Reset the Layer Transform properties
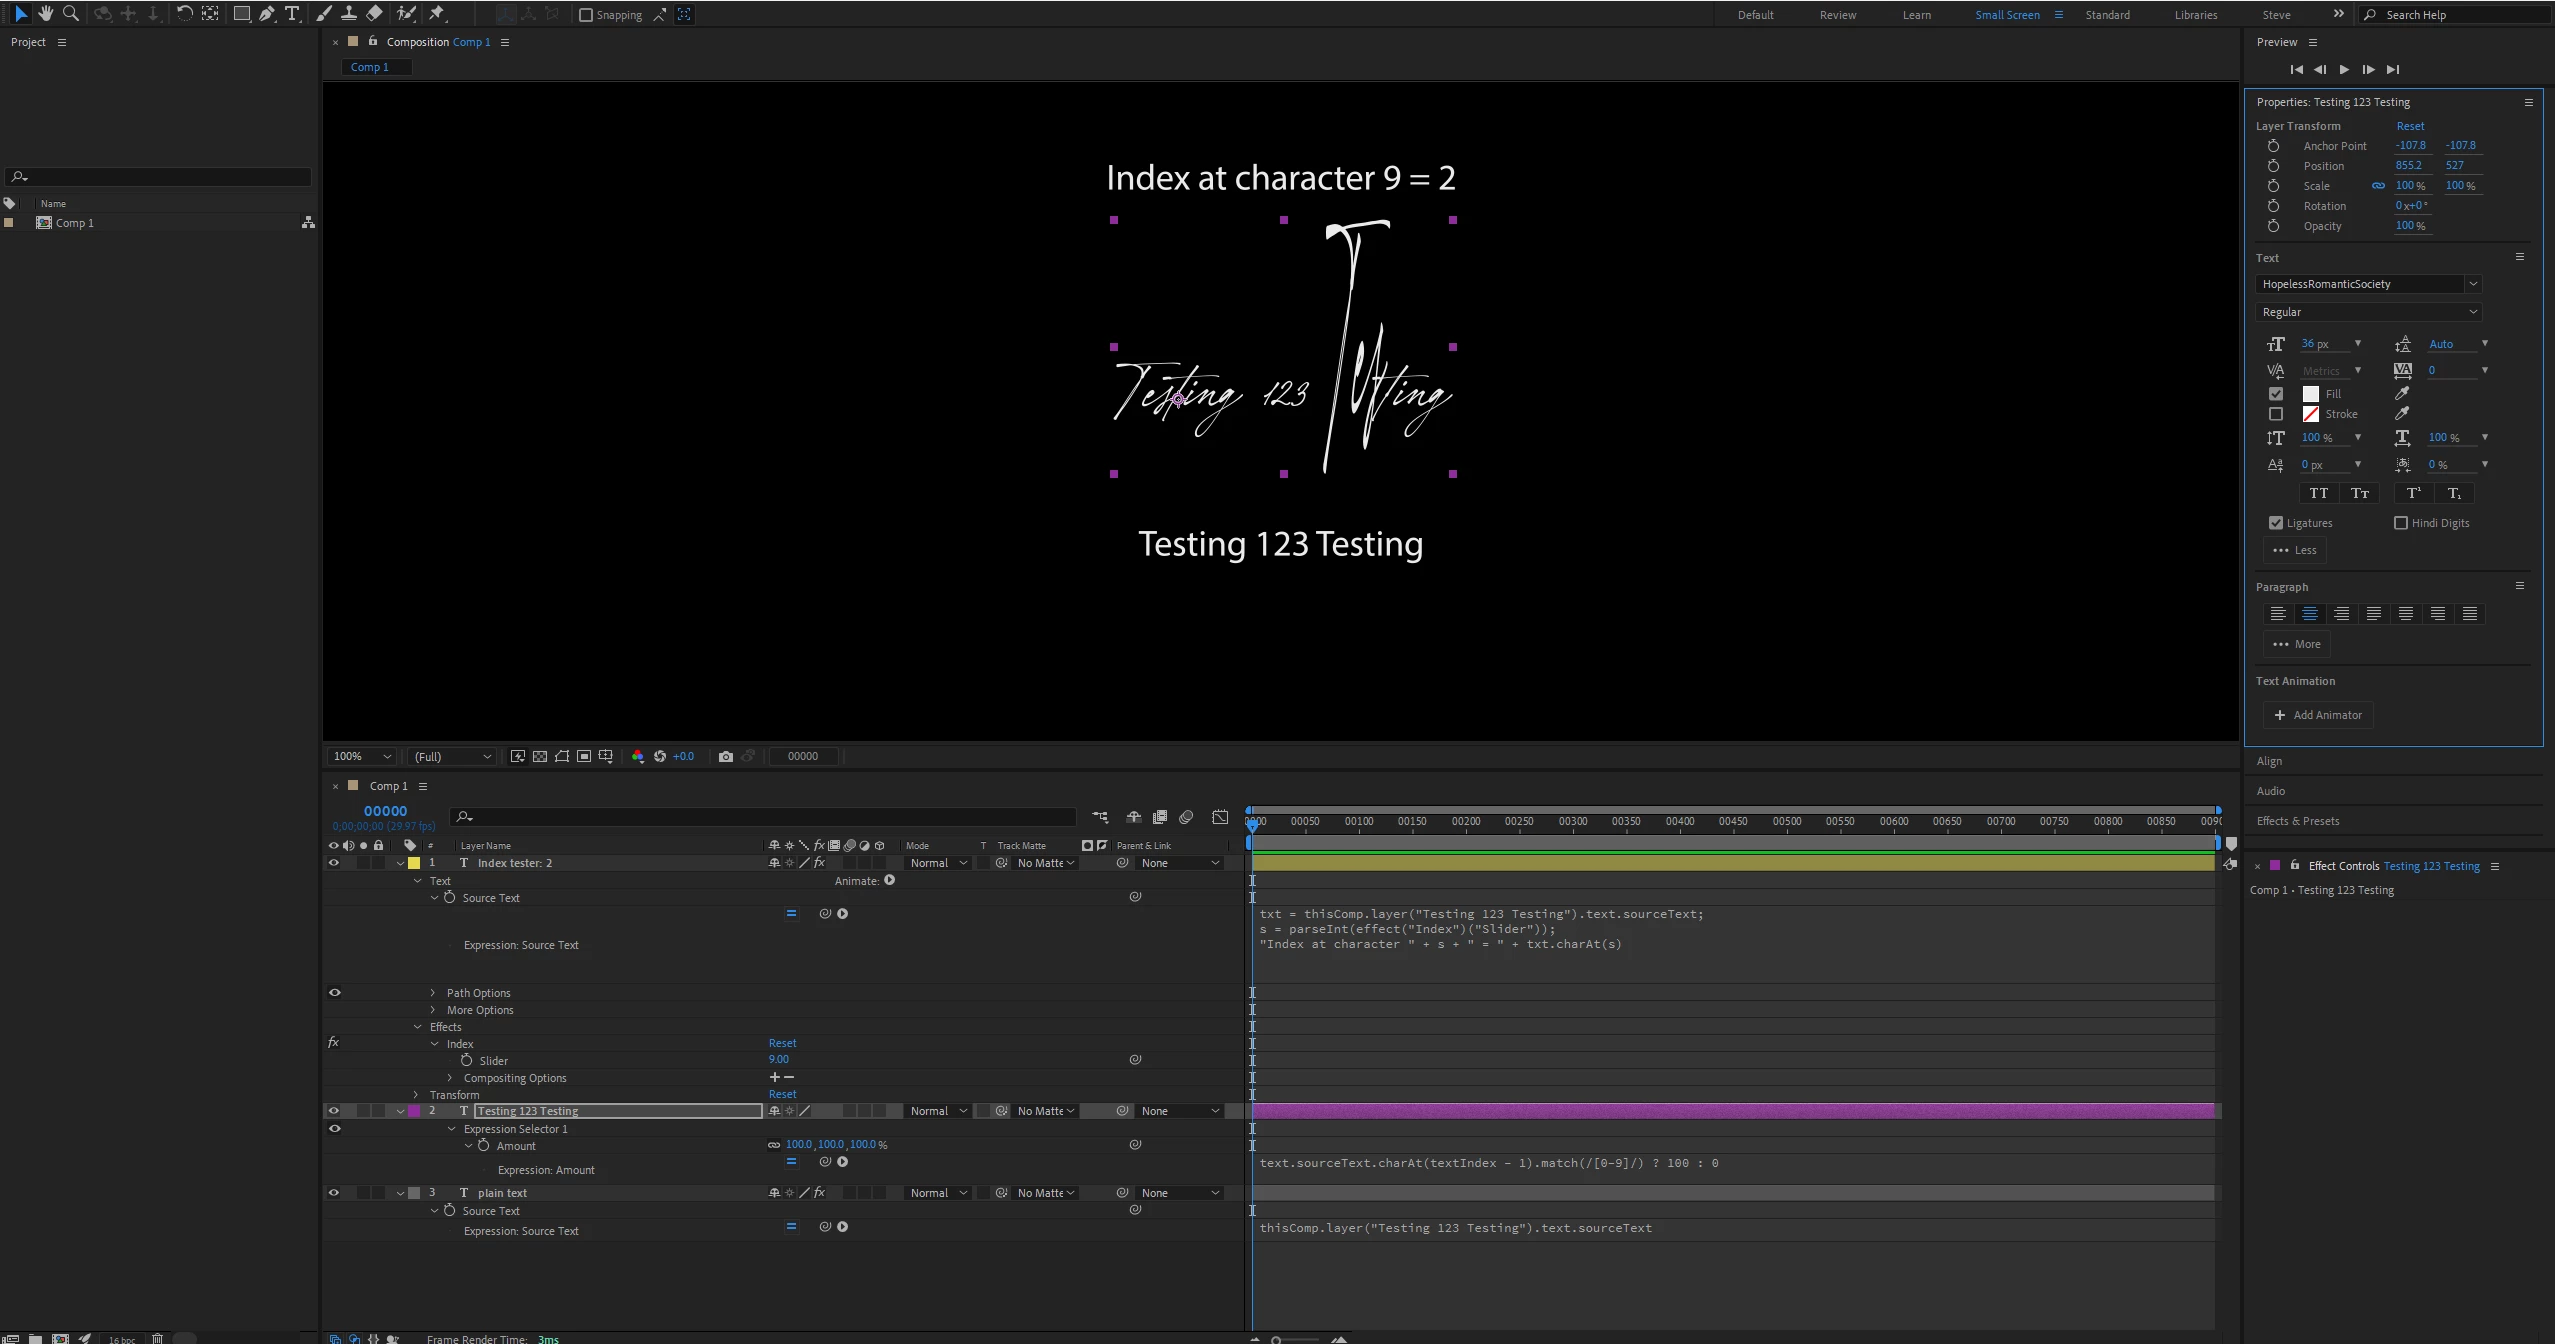The image size is (2555, 1344). click(2409, 126)
